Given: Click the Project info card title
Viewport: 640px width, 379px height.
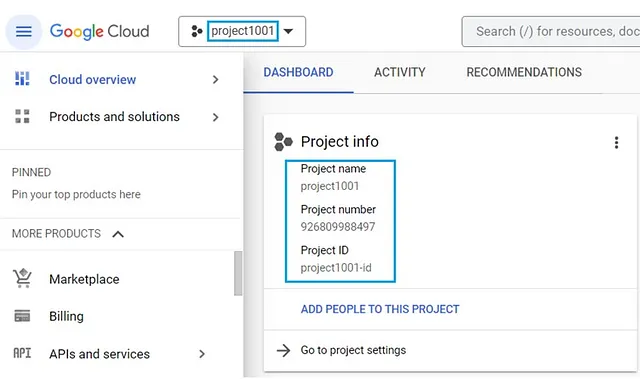Looking at the screenshot, I should 340,142.
